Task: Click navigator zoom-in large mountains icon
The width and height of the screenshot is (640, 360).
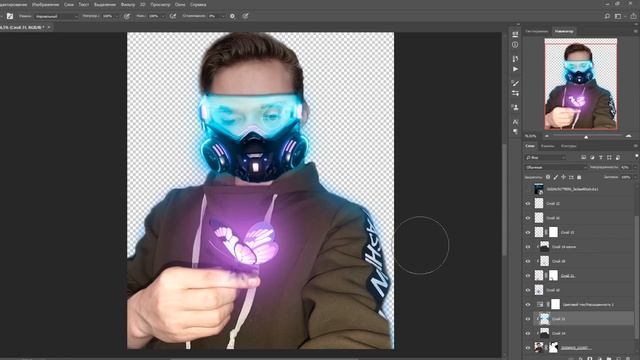Action: click(x=628, y=136)
